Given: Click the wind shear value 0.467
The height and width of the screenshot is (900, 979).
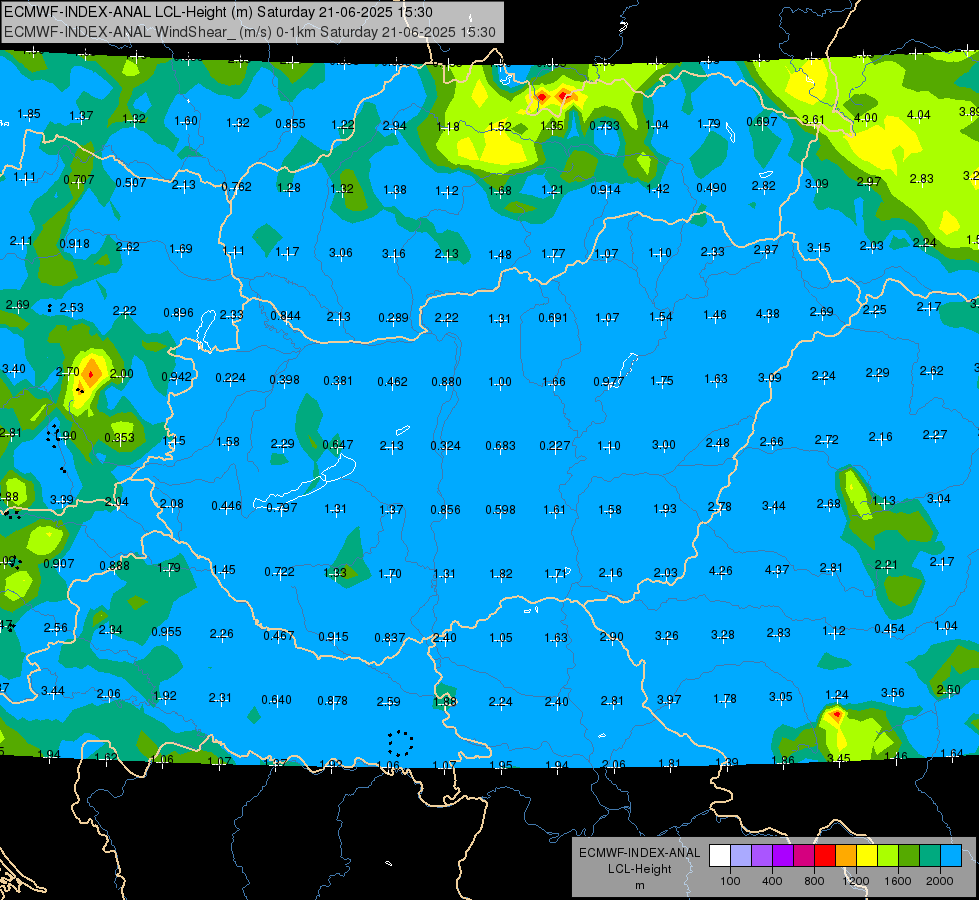Looking at the screenshot, I should pos(278,635).
